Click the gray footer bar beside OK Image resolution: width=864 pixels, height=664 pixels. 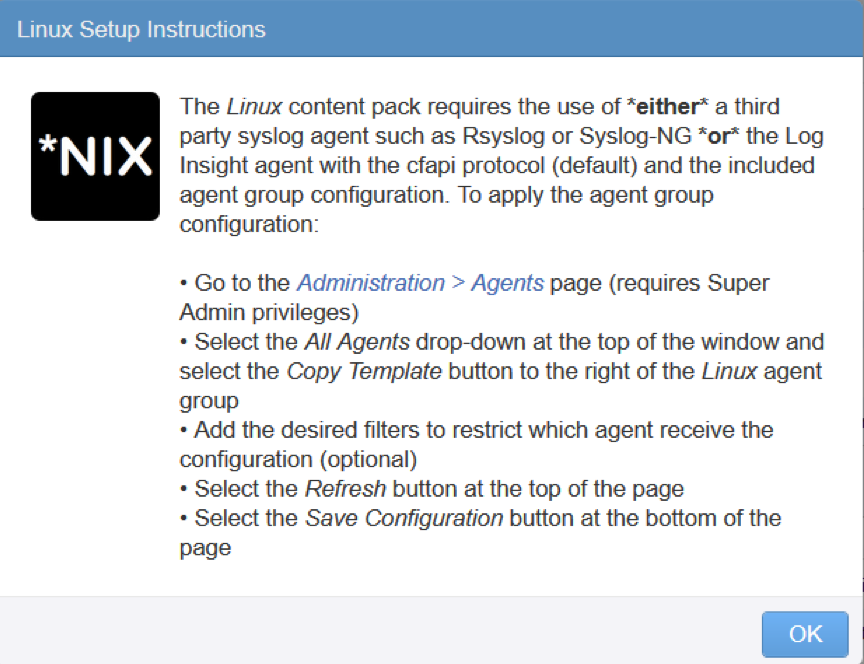pos(380,630)
